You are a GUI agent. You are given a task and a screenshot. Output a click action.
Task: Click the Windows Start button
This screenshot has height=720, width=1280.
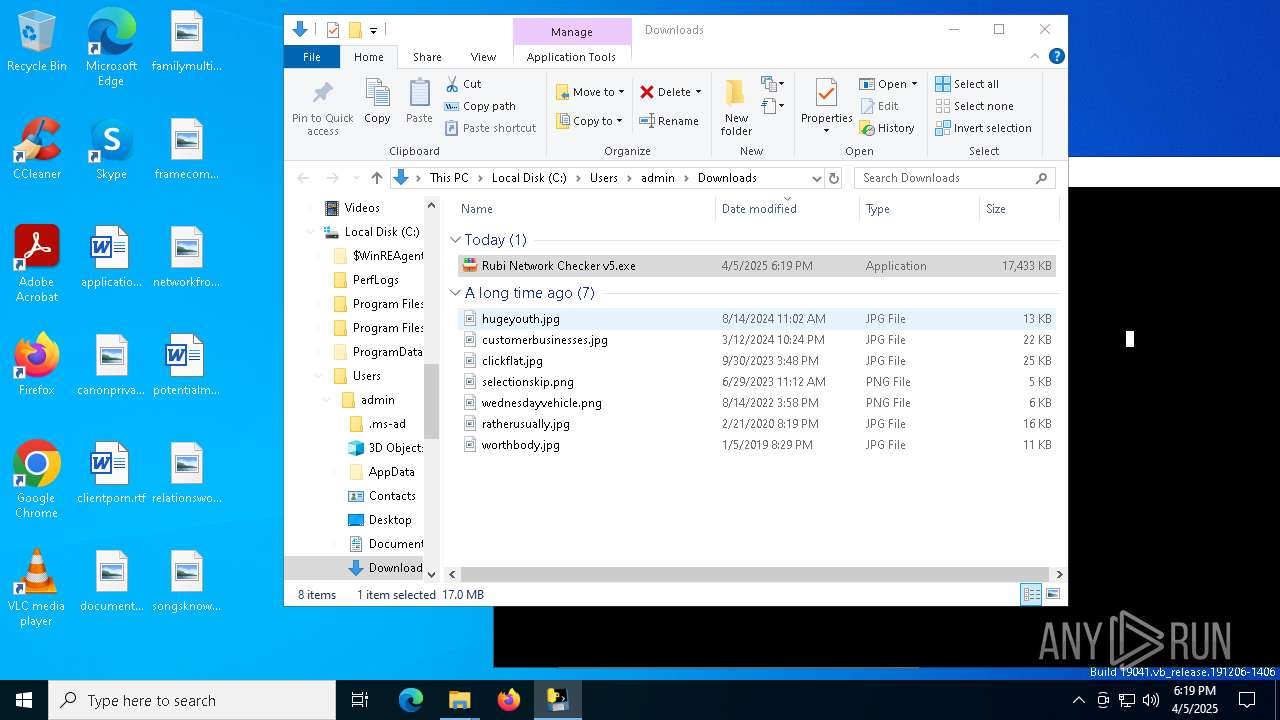coord(24,700)
